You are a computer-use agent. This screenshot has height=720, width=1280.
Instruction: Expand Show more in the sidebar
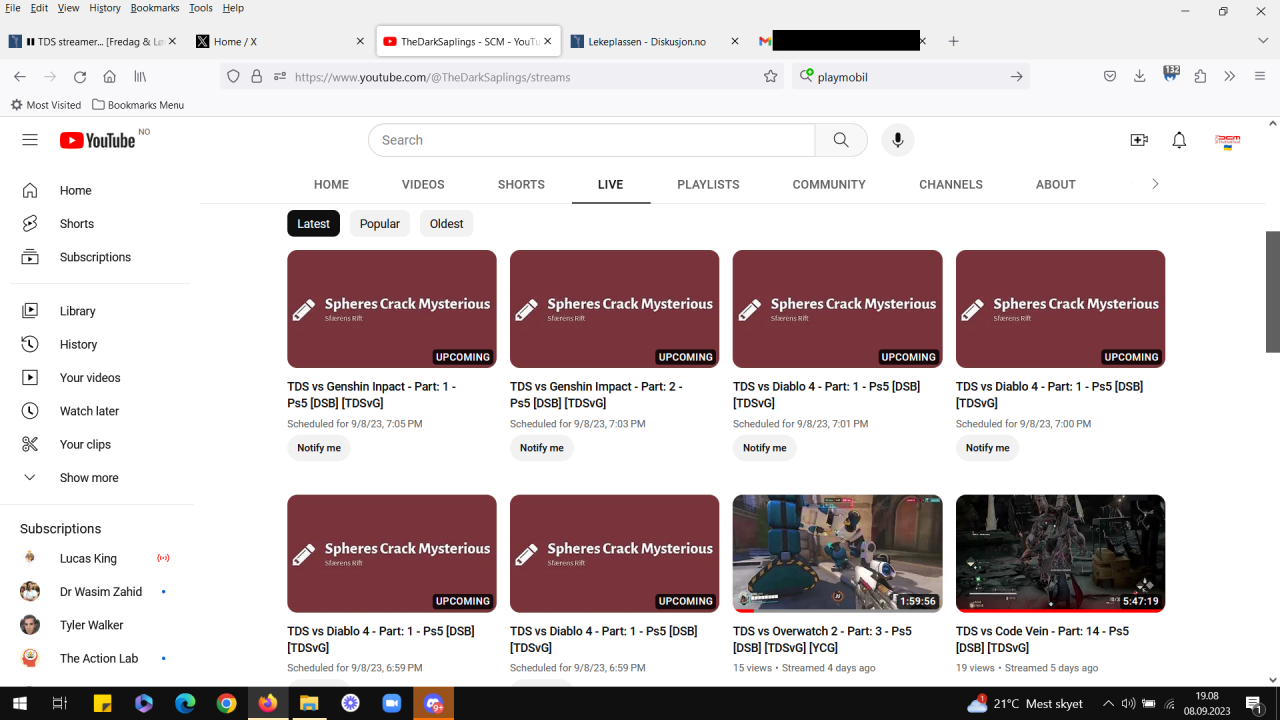click(x=88, y=478)
